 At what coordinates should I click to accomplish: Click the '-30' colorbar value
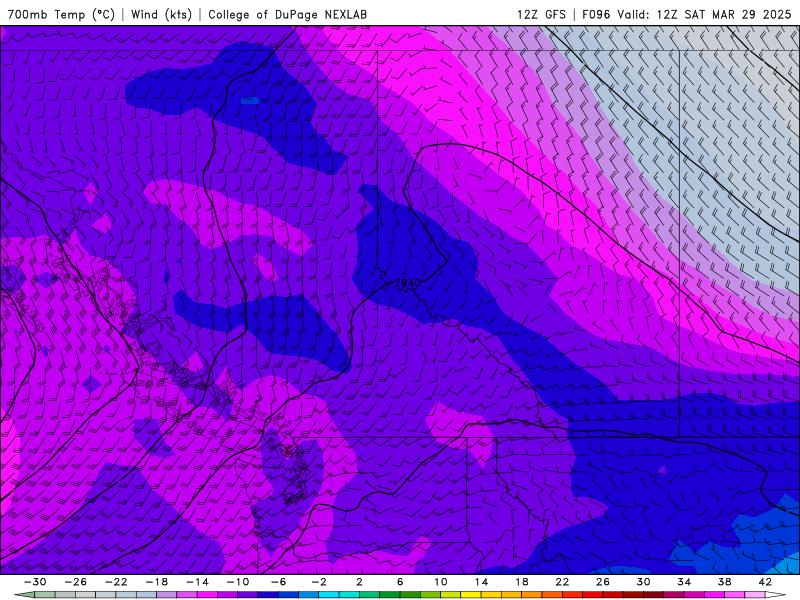[35, 582]
